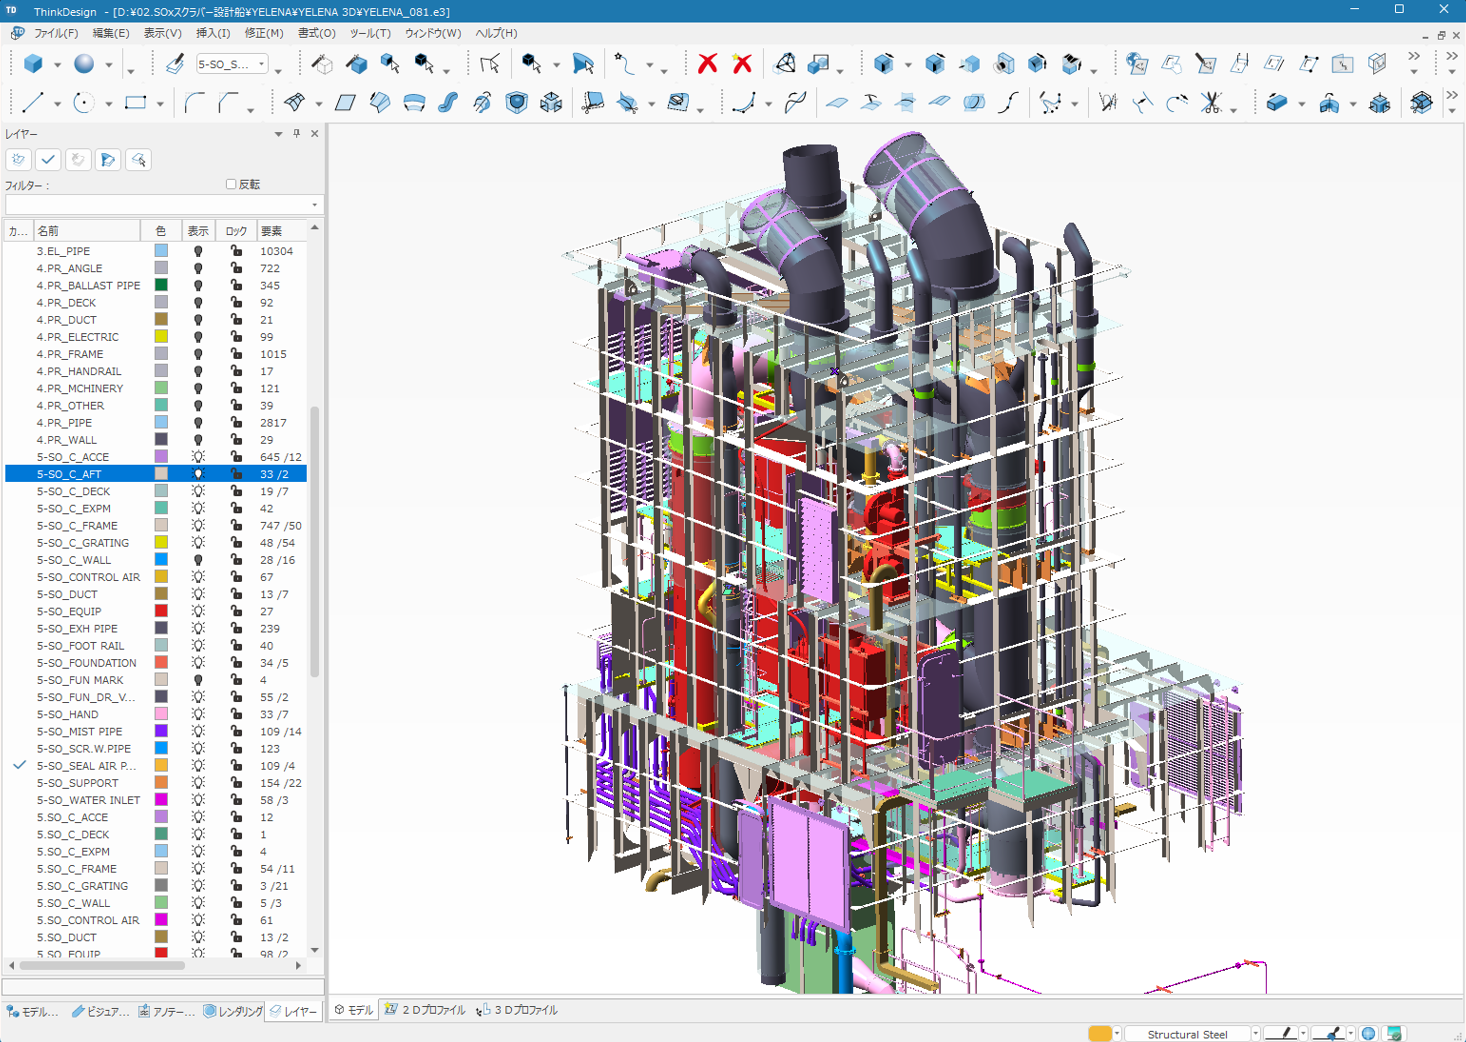Expand the Structural Steel material dropdown
The height and width of the screenshot is (1042, 1466).
coord(1255,1034)
